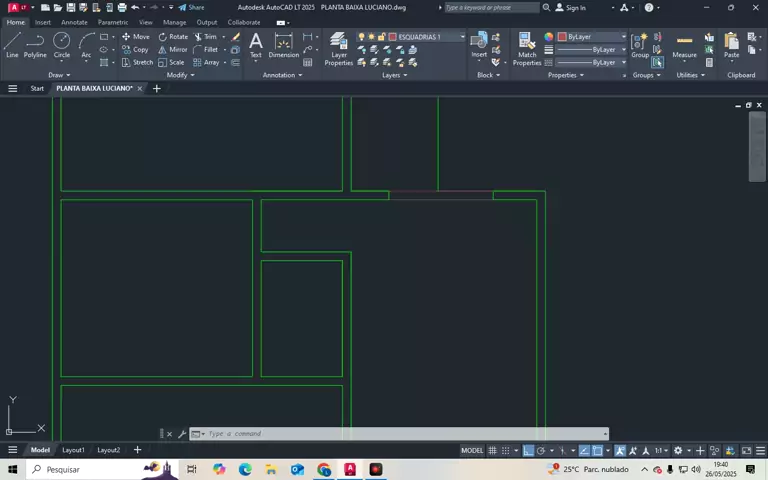Select the Line drawing tool

click(12, 44)
